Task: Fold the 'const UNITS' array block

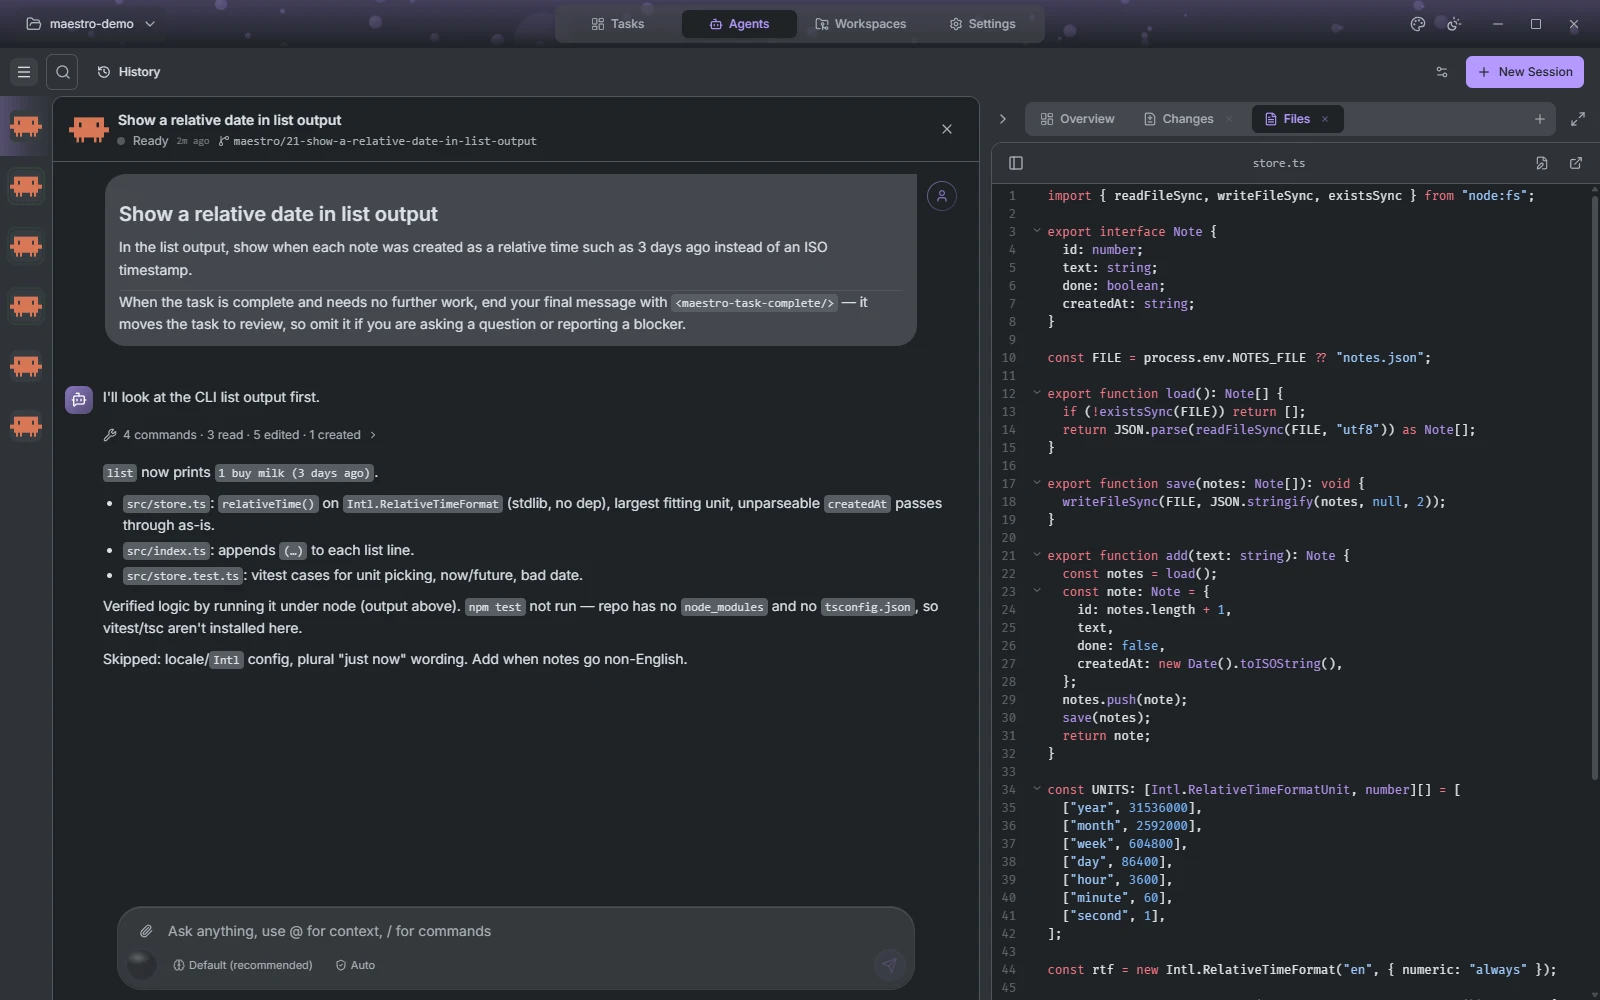Action: pyautogui.click(x=1037, y=789)
